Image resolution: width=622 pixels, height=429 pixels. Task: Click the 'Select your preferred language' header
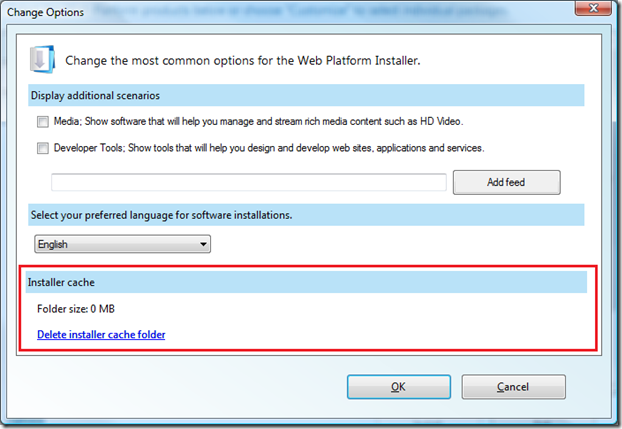click(306, 215)
